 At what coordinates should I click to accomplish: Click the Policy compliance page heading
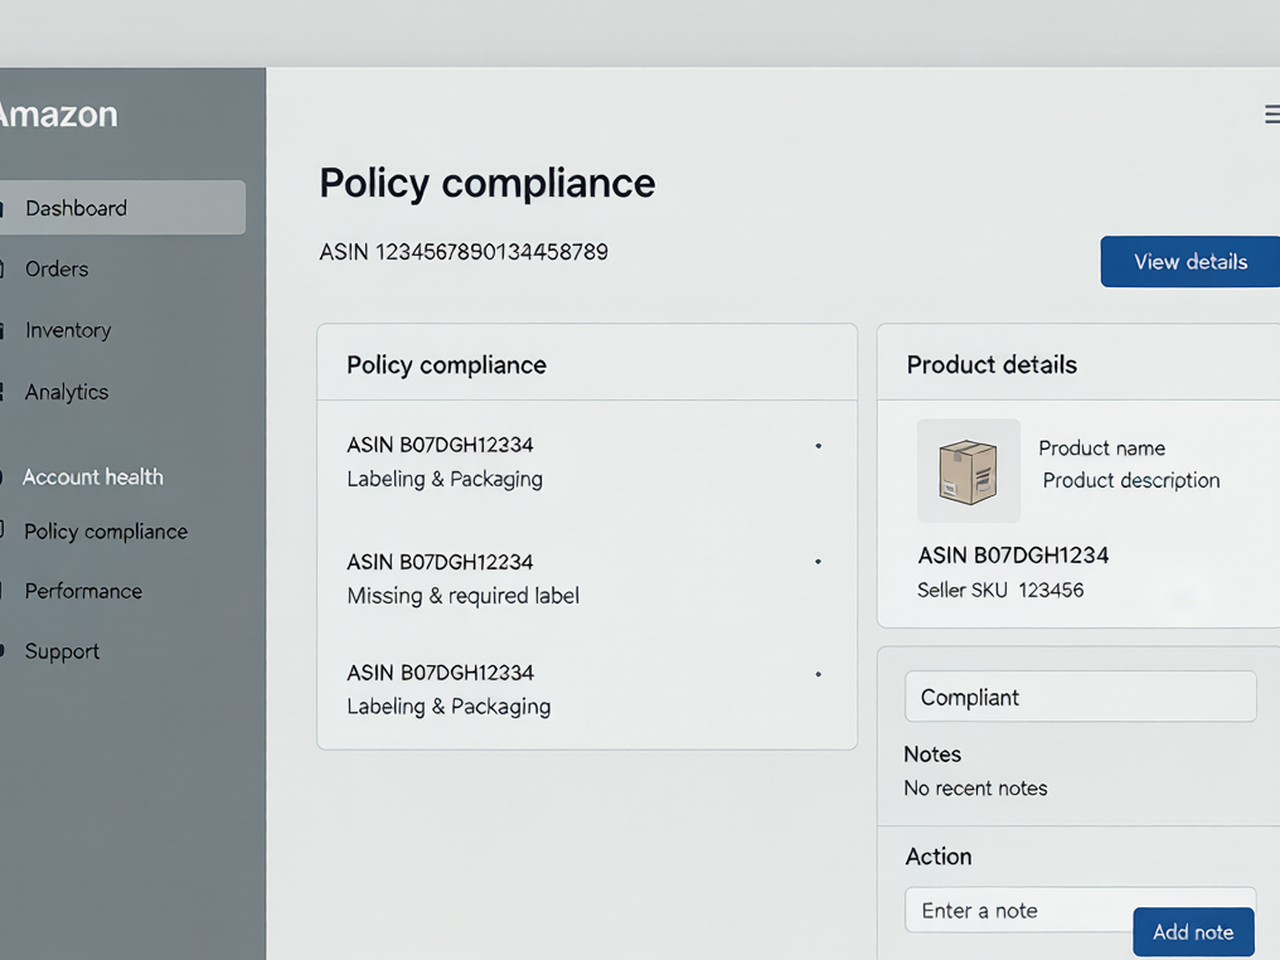pyautogui.click(x=487, y=183)
